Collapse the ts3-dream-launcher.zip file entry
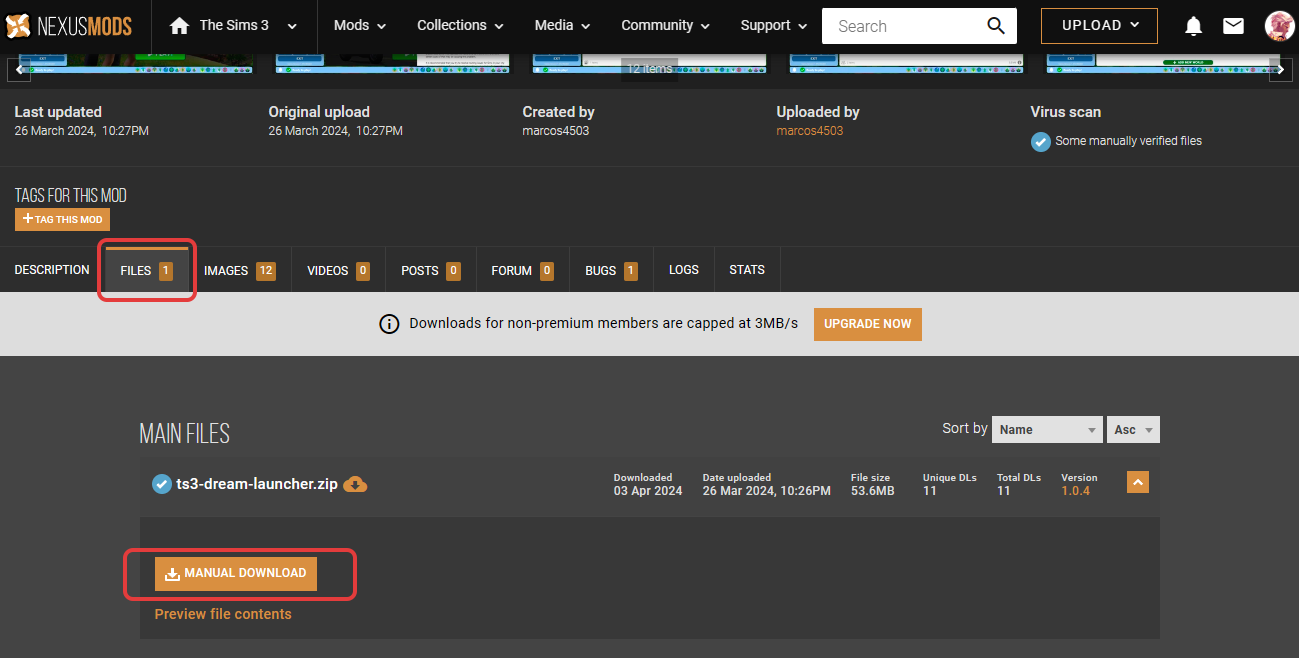The height and width of the screenshot is (658, 1299). pyautogui.click(x=1138, y=482)
